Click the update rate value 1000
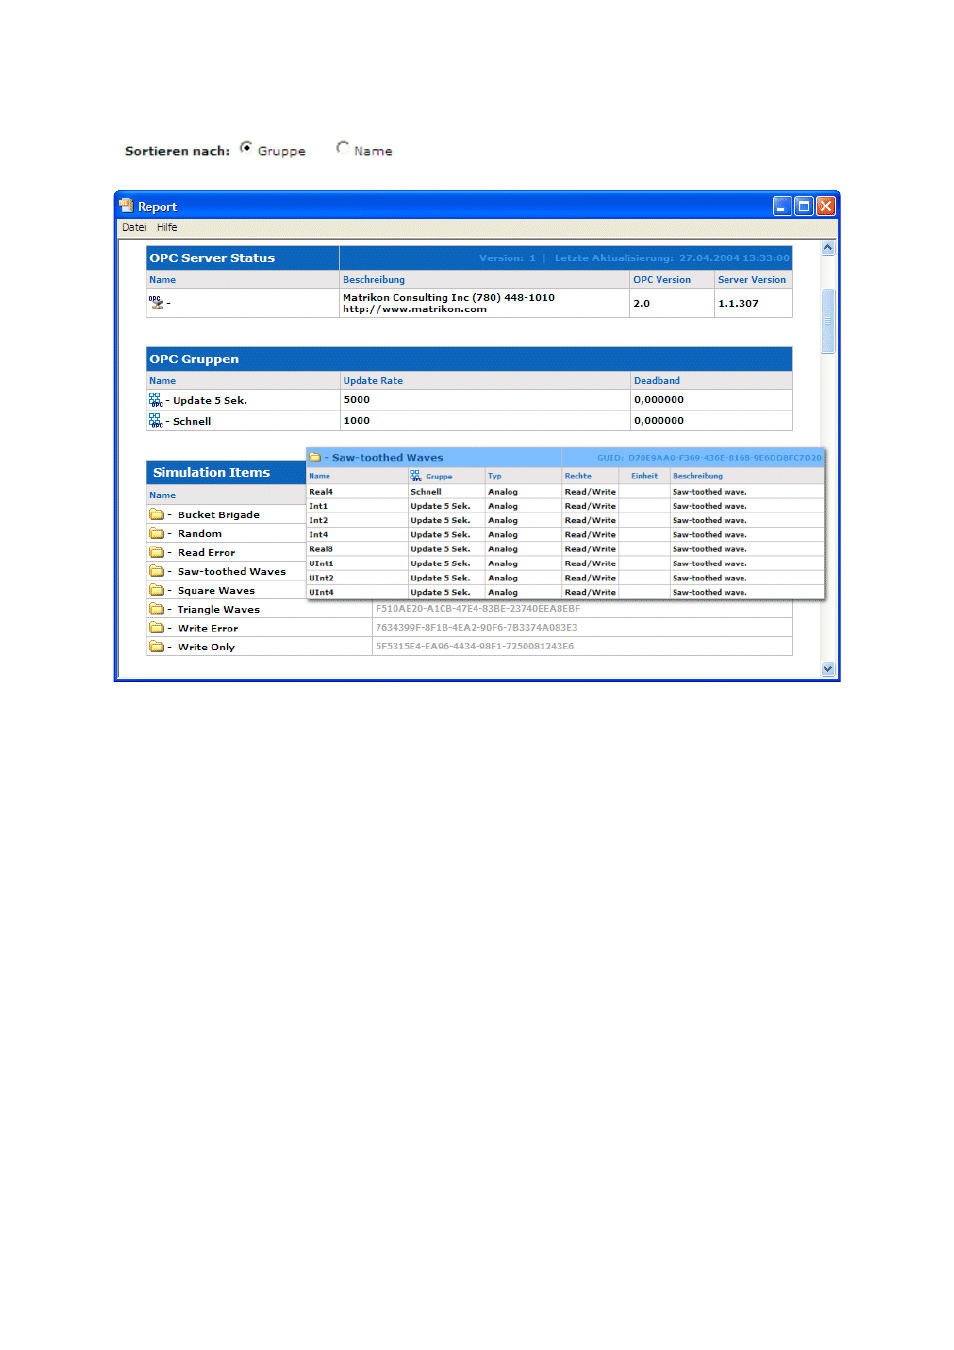This screenshot has width=954, height=1350. point(357,421)
